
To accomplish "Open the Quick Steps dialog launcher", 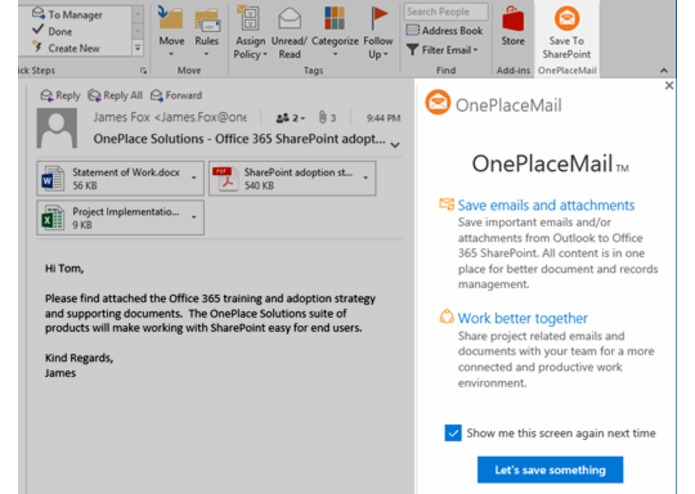I will pos(143,70).
